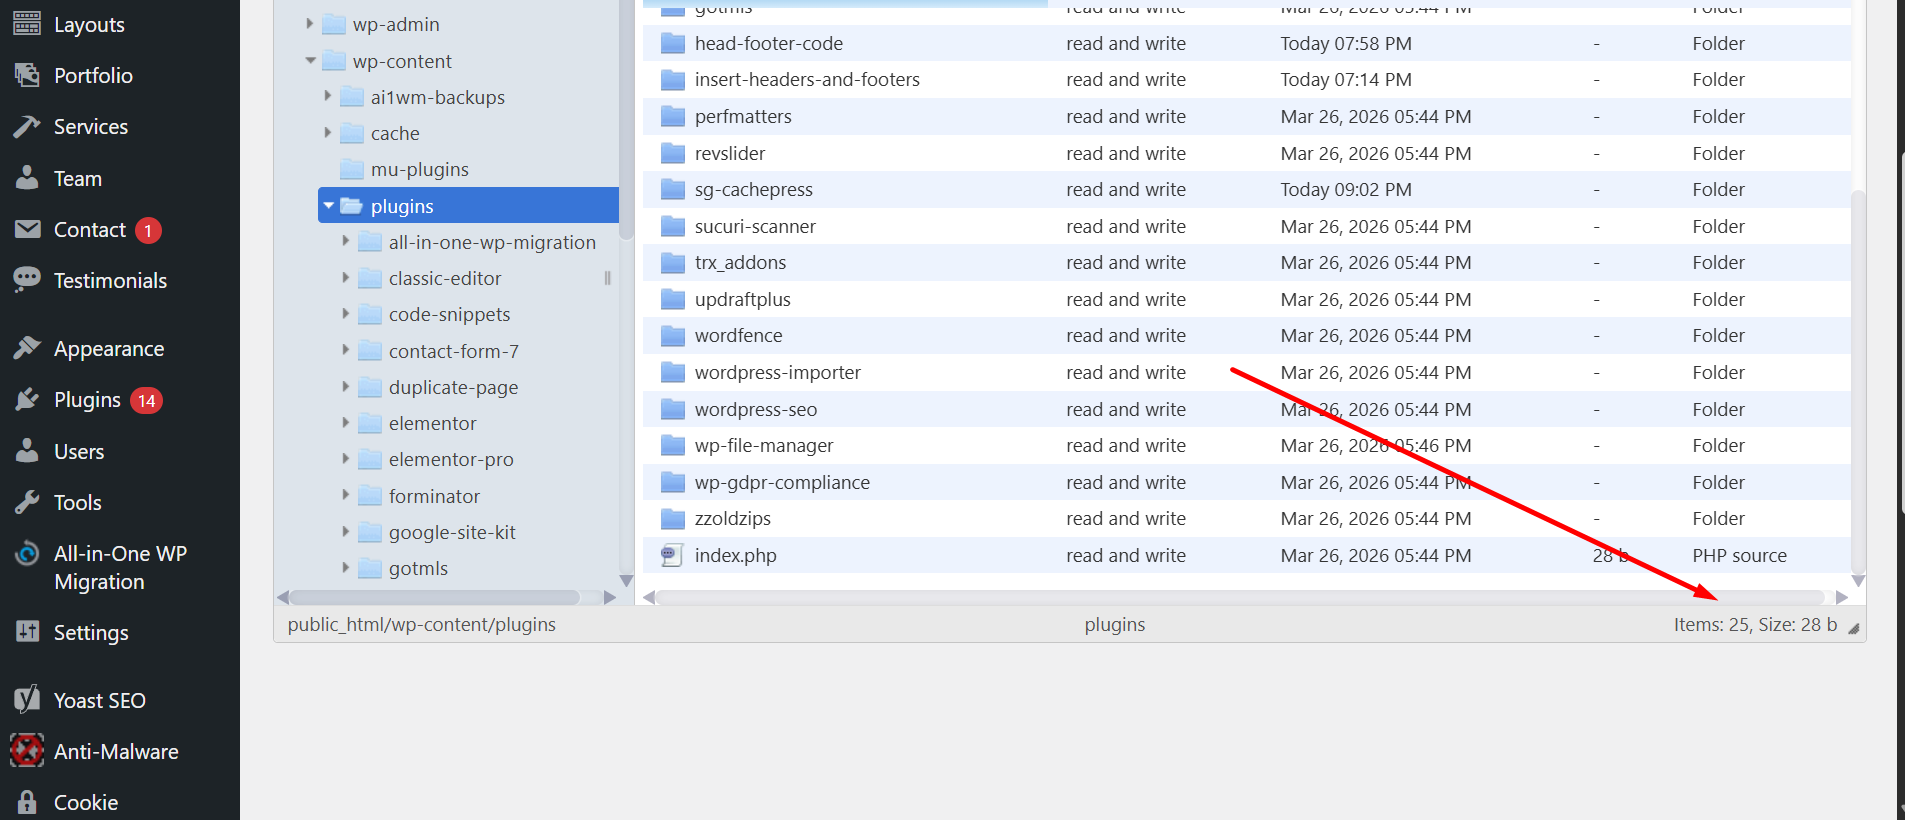Click the Anti-Malware icon

(x=27, y=750)
